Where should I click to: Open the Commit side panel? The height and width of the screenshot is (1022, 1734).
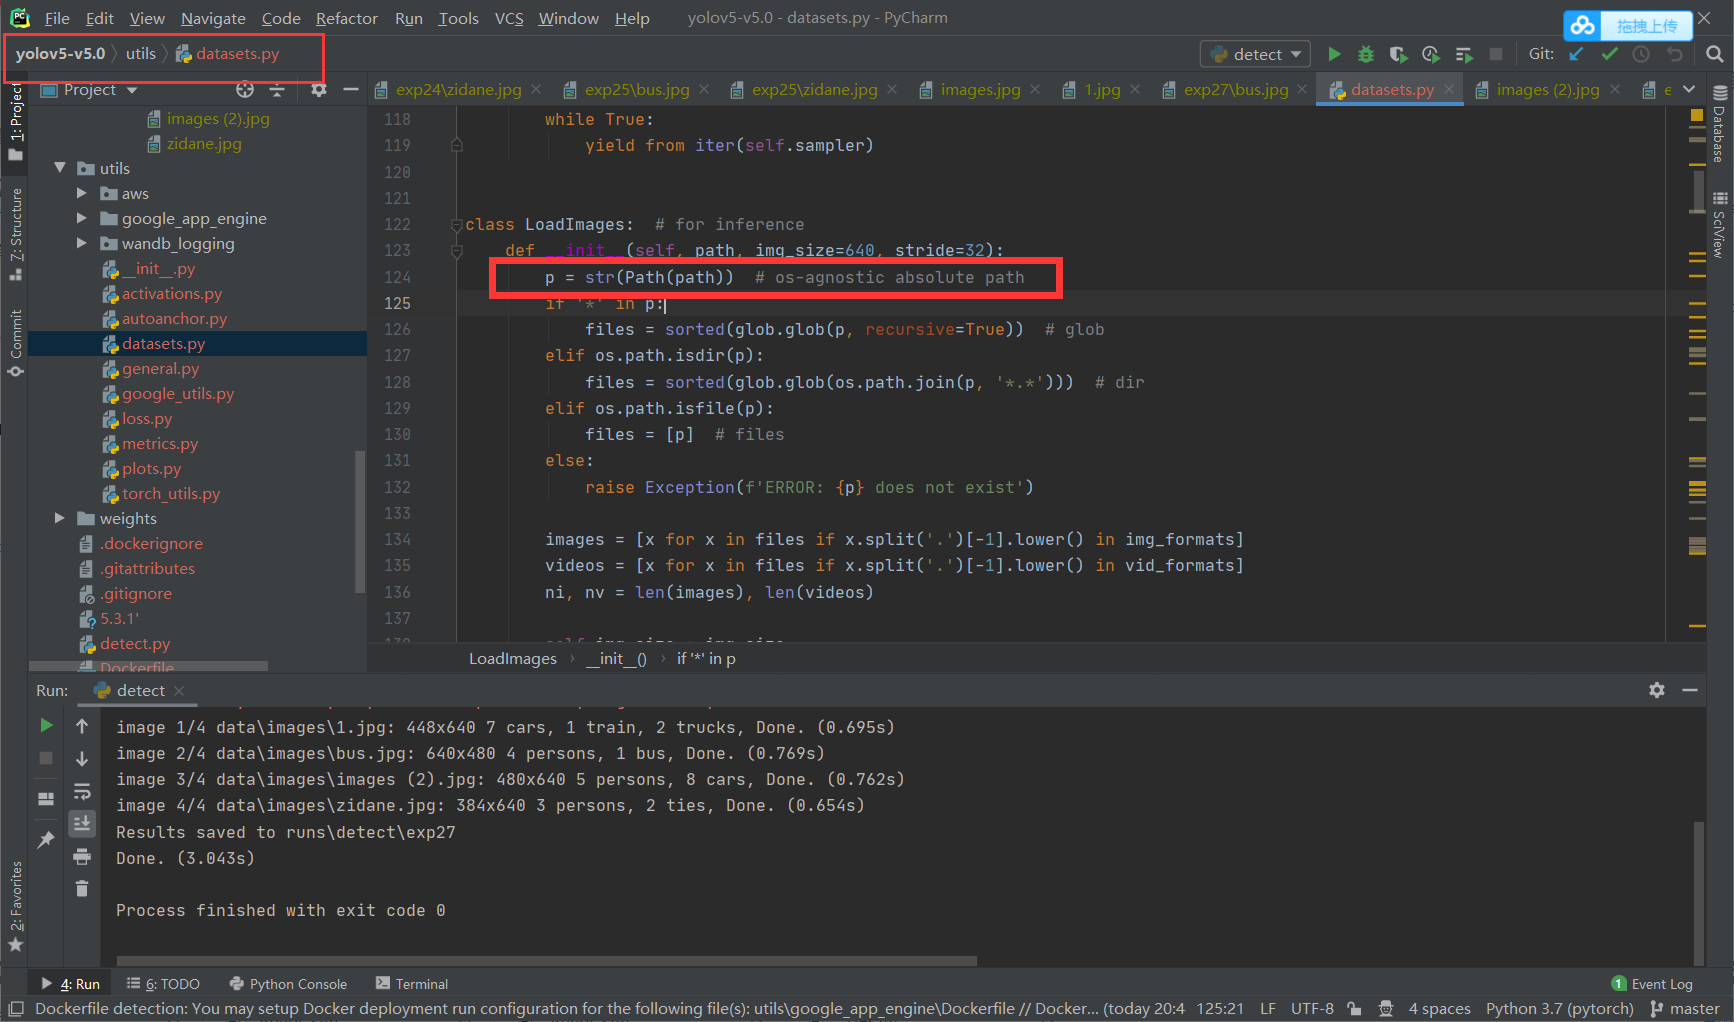point(15,343)
